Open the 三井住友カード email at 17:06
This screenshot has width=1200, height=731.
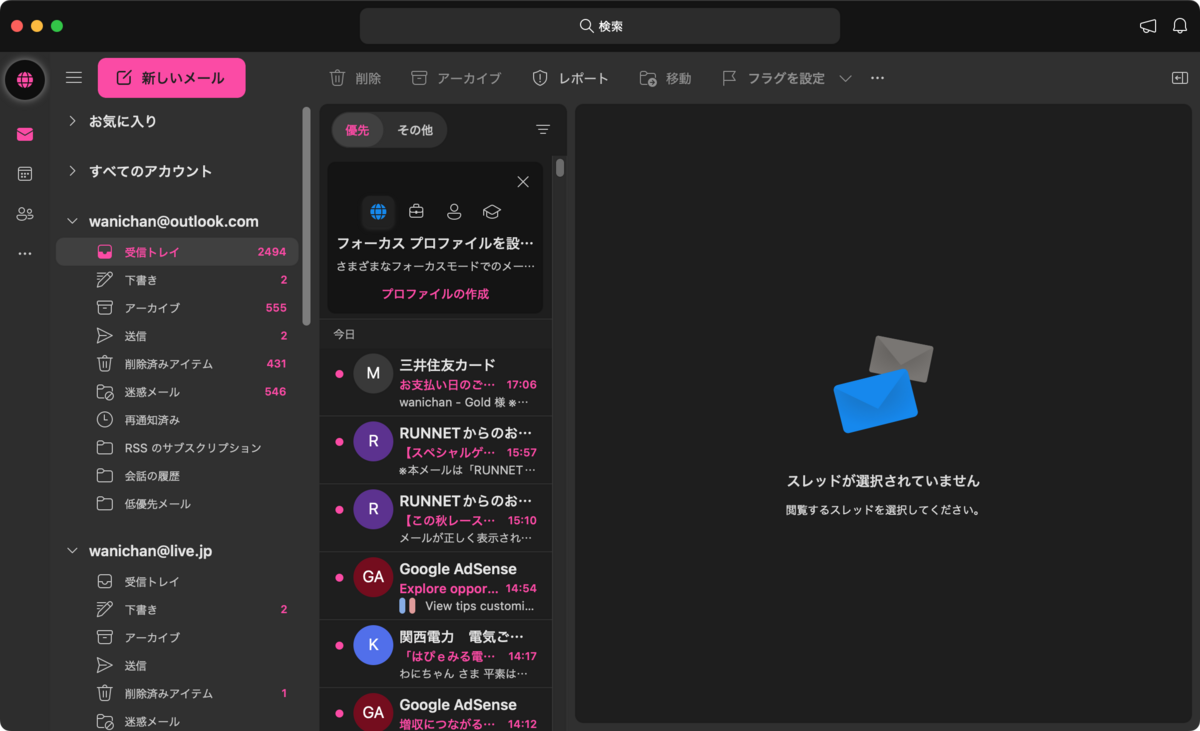(436, 382)
